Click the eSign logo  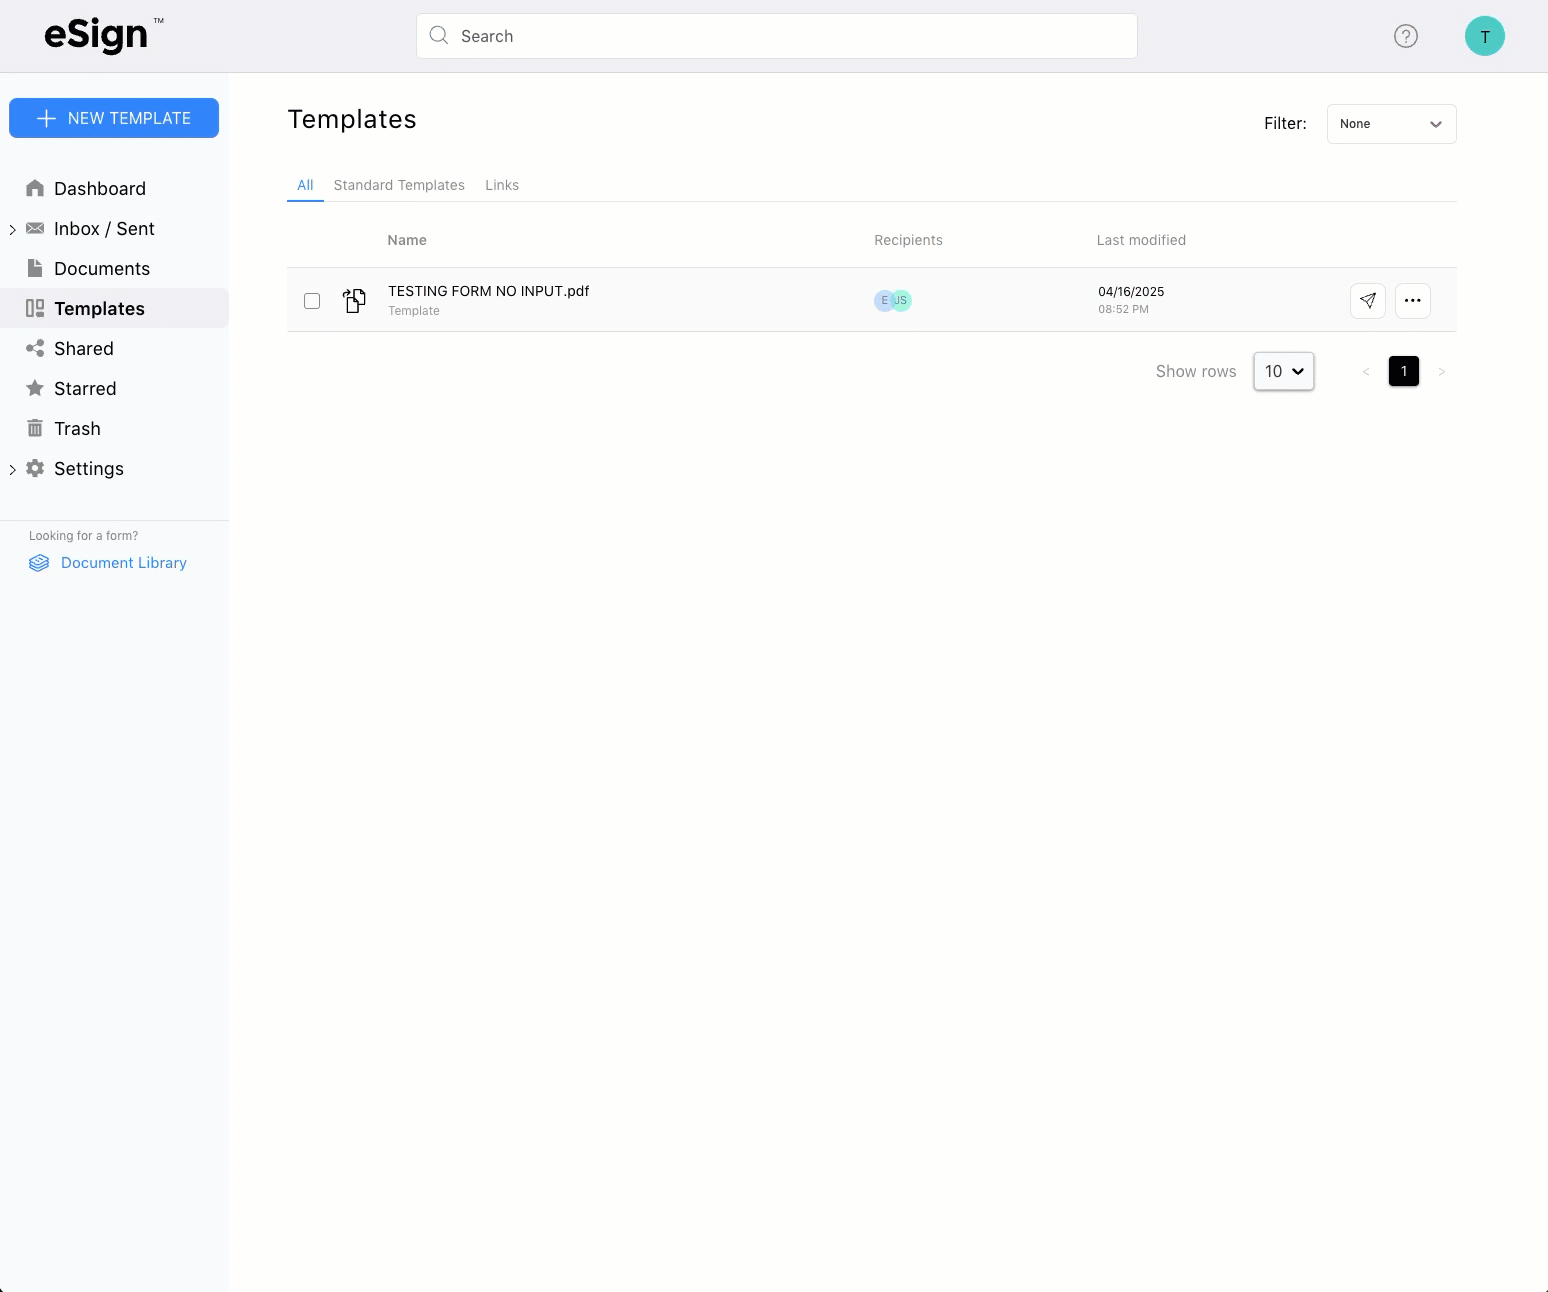(103, 35)
